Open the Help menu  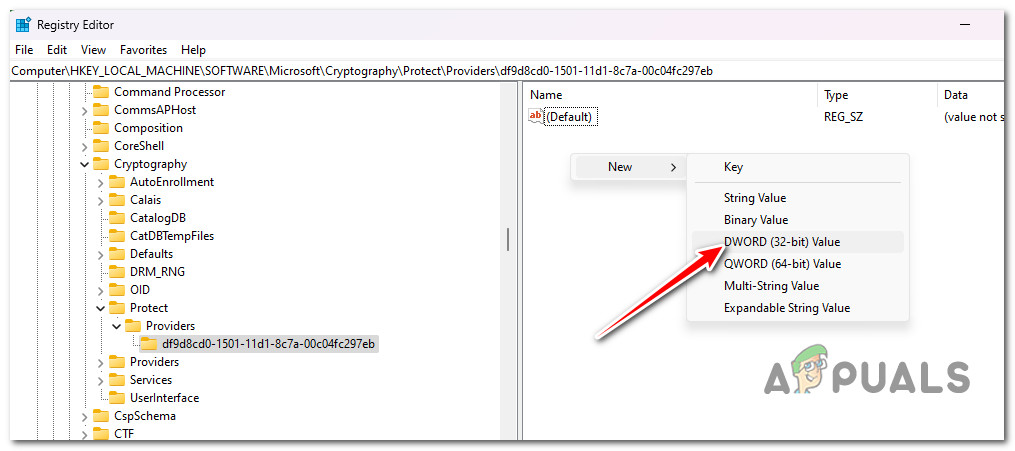(x=194, y=50)
